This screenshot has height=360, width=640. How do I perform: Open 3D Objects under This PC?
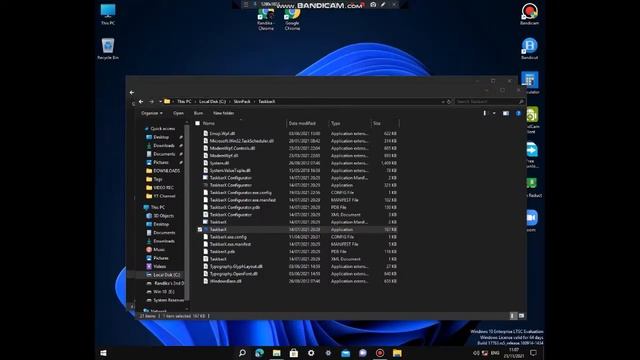coord(163,216)
